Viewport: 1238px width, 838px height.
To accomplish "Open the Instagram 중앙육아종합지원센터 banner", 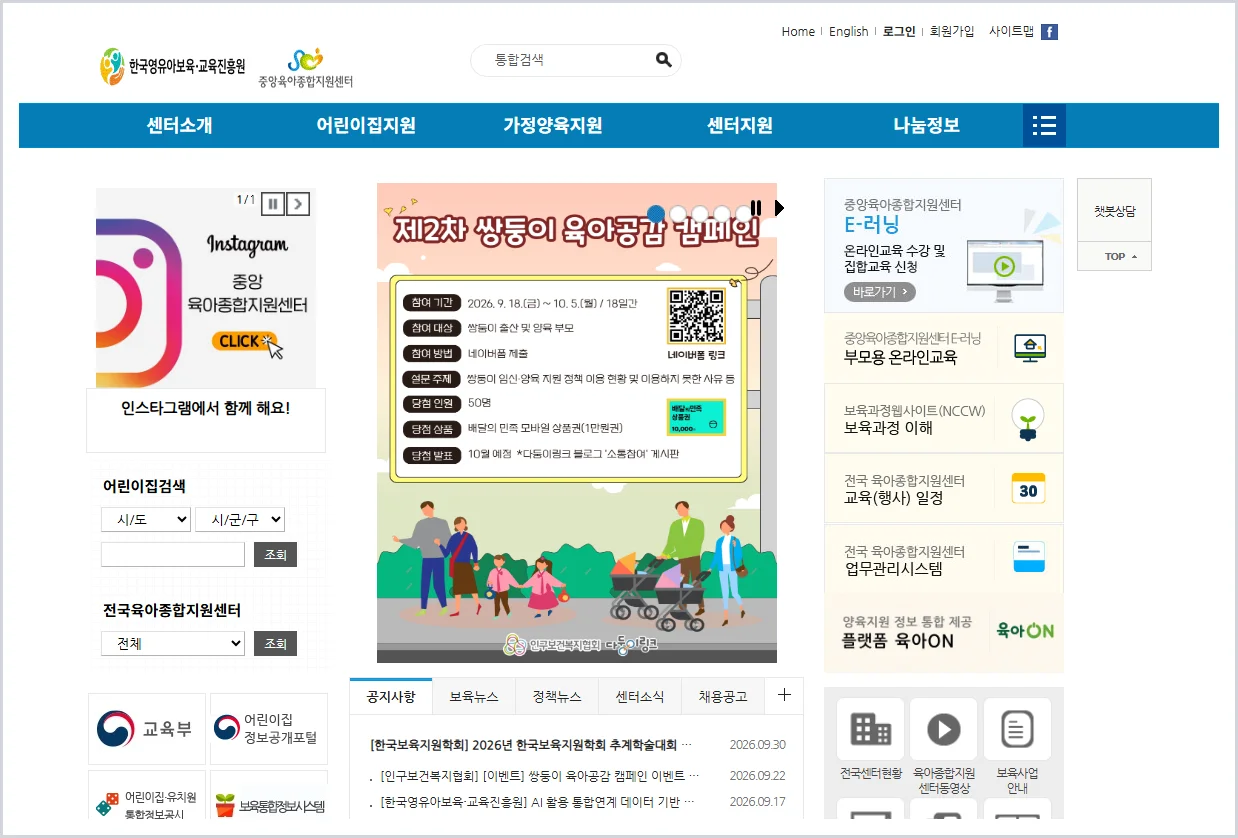I will coord(206,288).
